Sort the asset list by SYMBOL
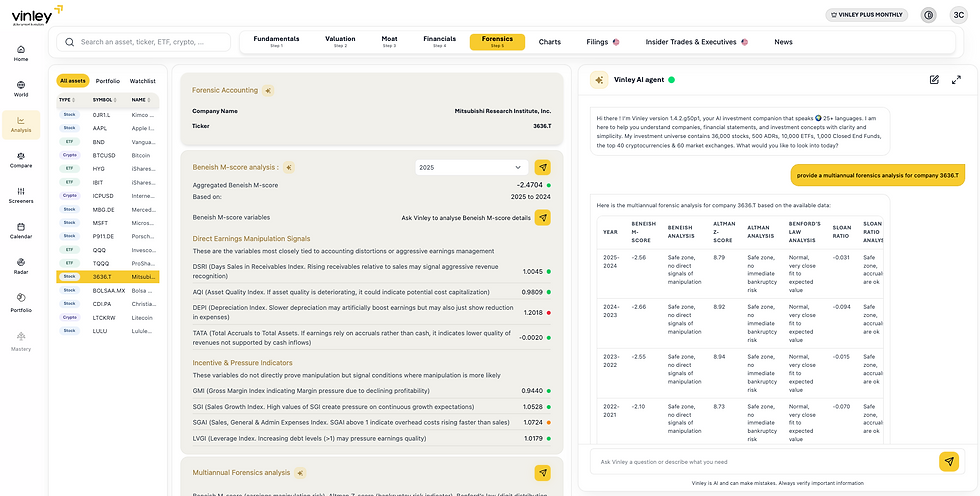 coord(103,100)
